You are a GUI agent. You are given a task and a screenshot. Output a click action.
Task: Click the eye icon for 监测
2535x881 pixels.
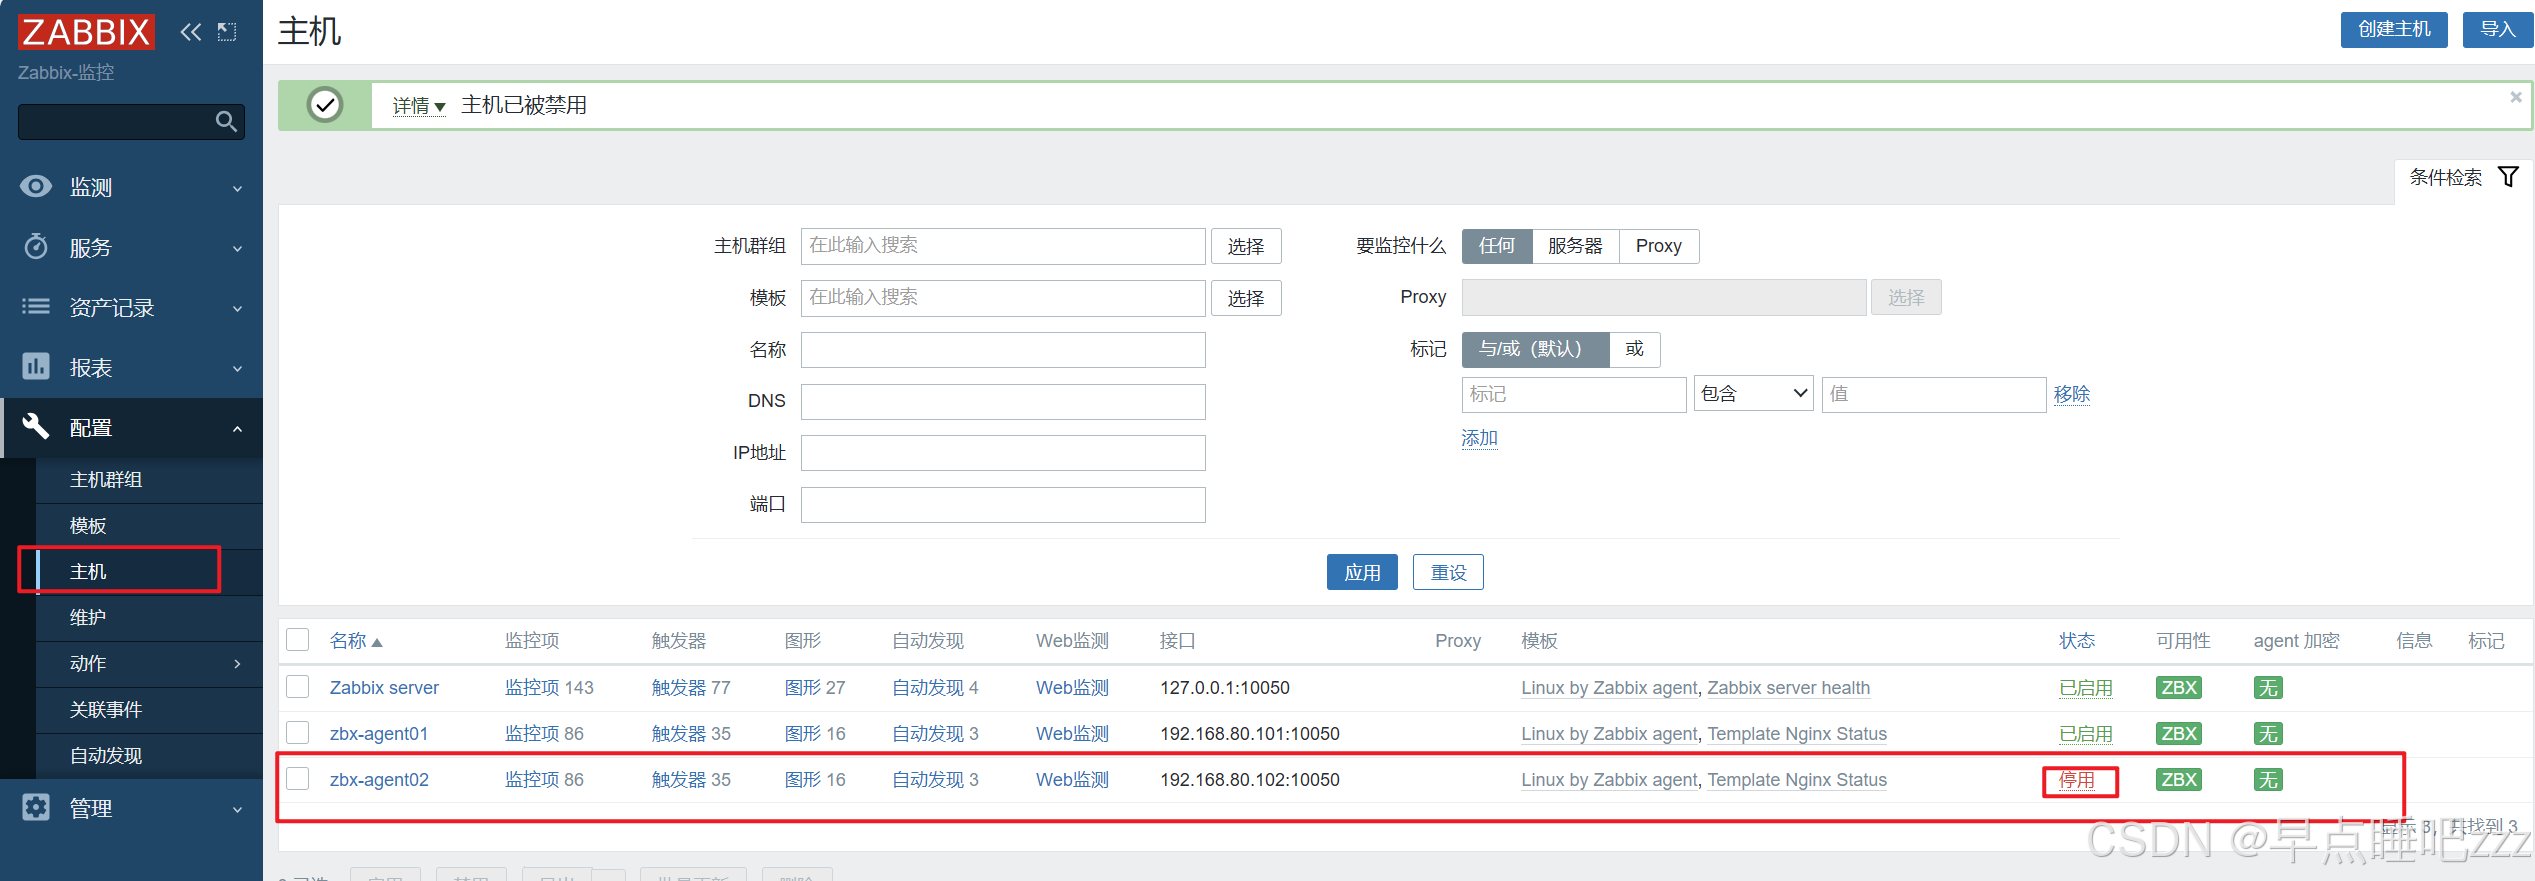point(36,187)
